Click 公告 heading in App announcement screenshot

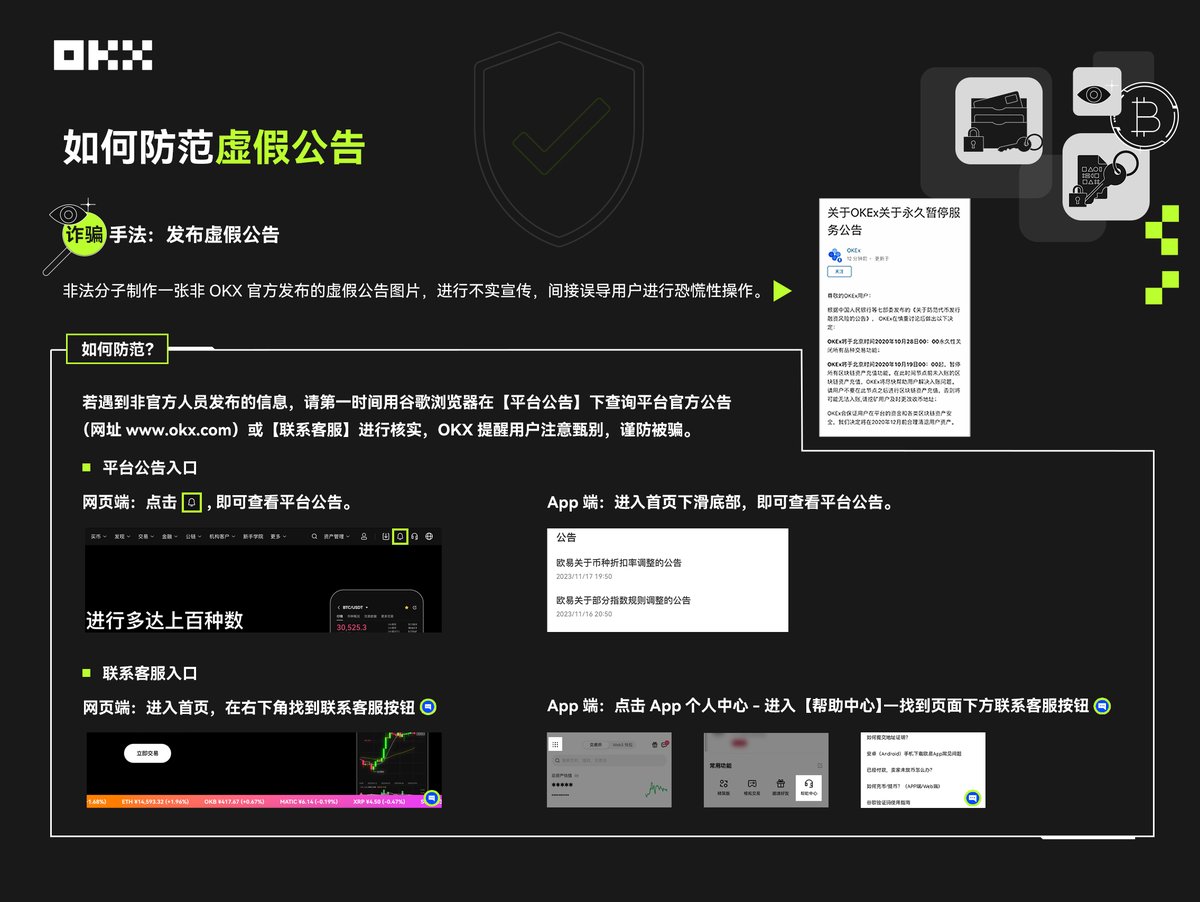coord(567,537)
